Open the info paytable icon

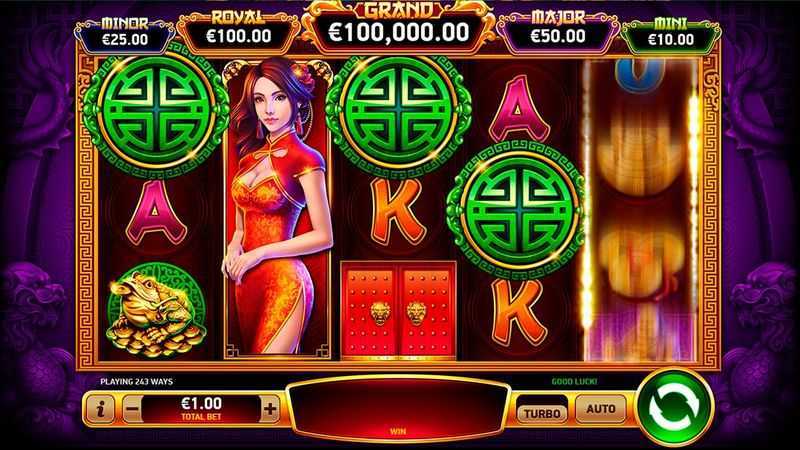point(100,408)
